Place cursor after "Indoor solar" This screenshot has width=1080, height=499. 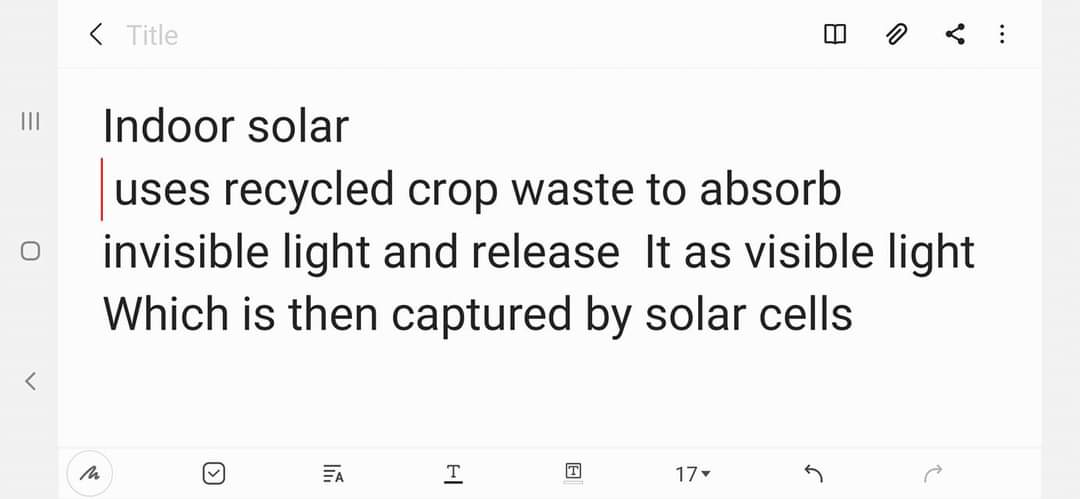click(x=350, y=127)
